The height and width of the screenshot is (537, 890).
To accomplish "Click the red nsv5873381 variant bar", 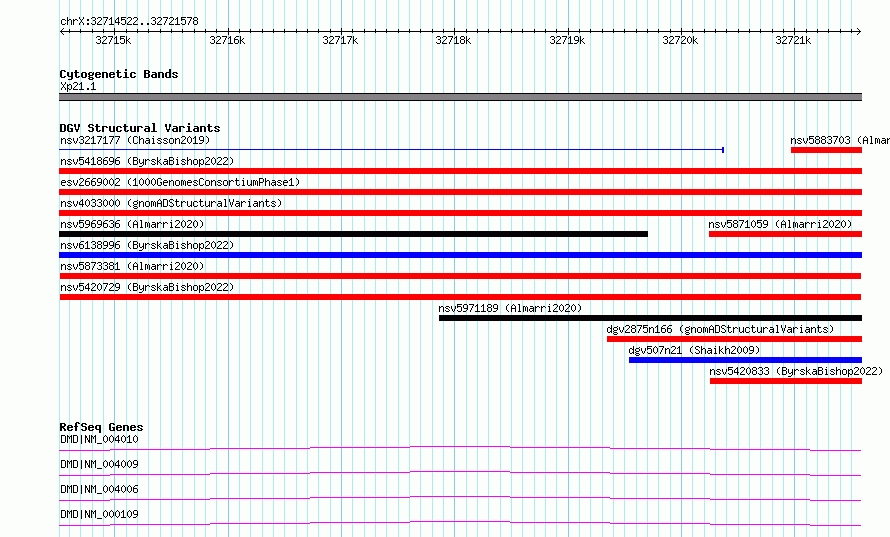I will pos(460,276).
